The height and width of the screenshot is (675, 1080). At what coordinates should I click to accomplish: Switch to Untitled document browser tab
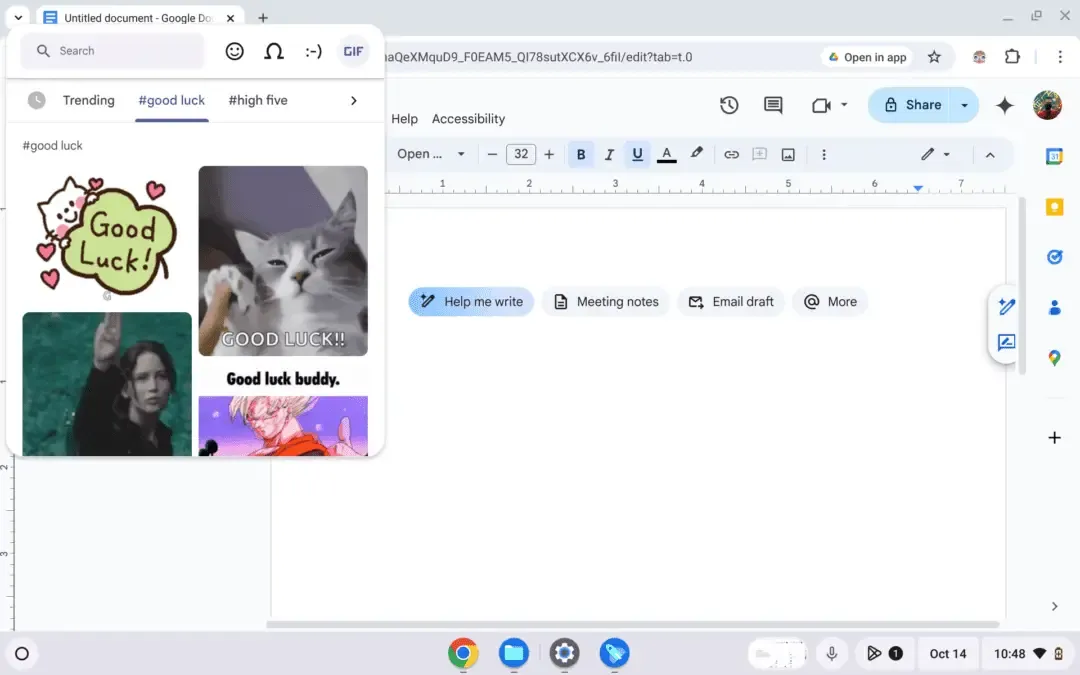coord(138,18)
